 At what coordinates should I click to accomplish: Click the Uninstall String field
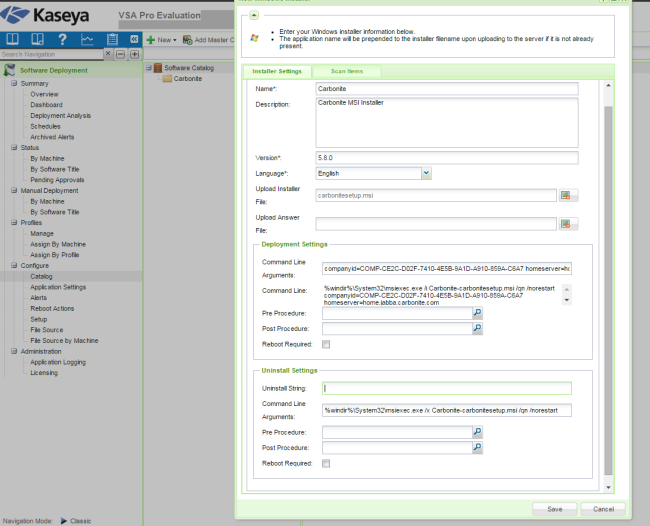pos(447,388)
